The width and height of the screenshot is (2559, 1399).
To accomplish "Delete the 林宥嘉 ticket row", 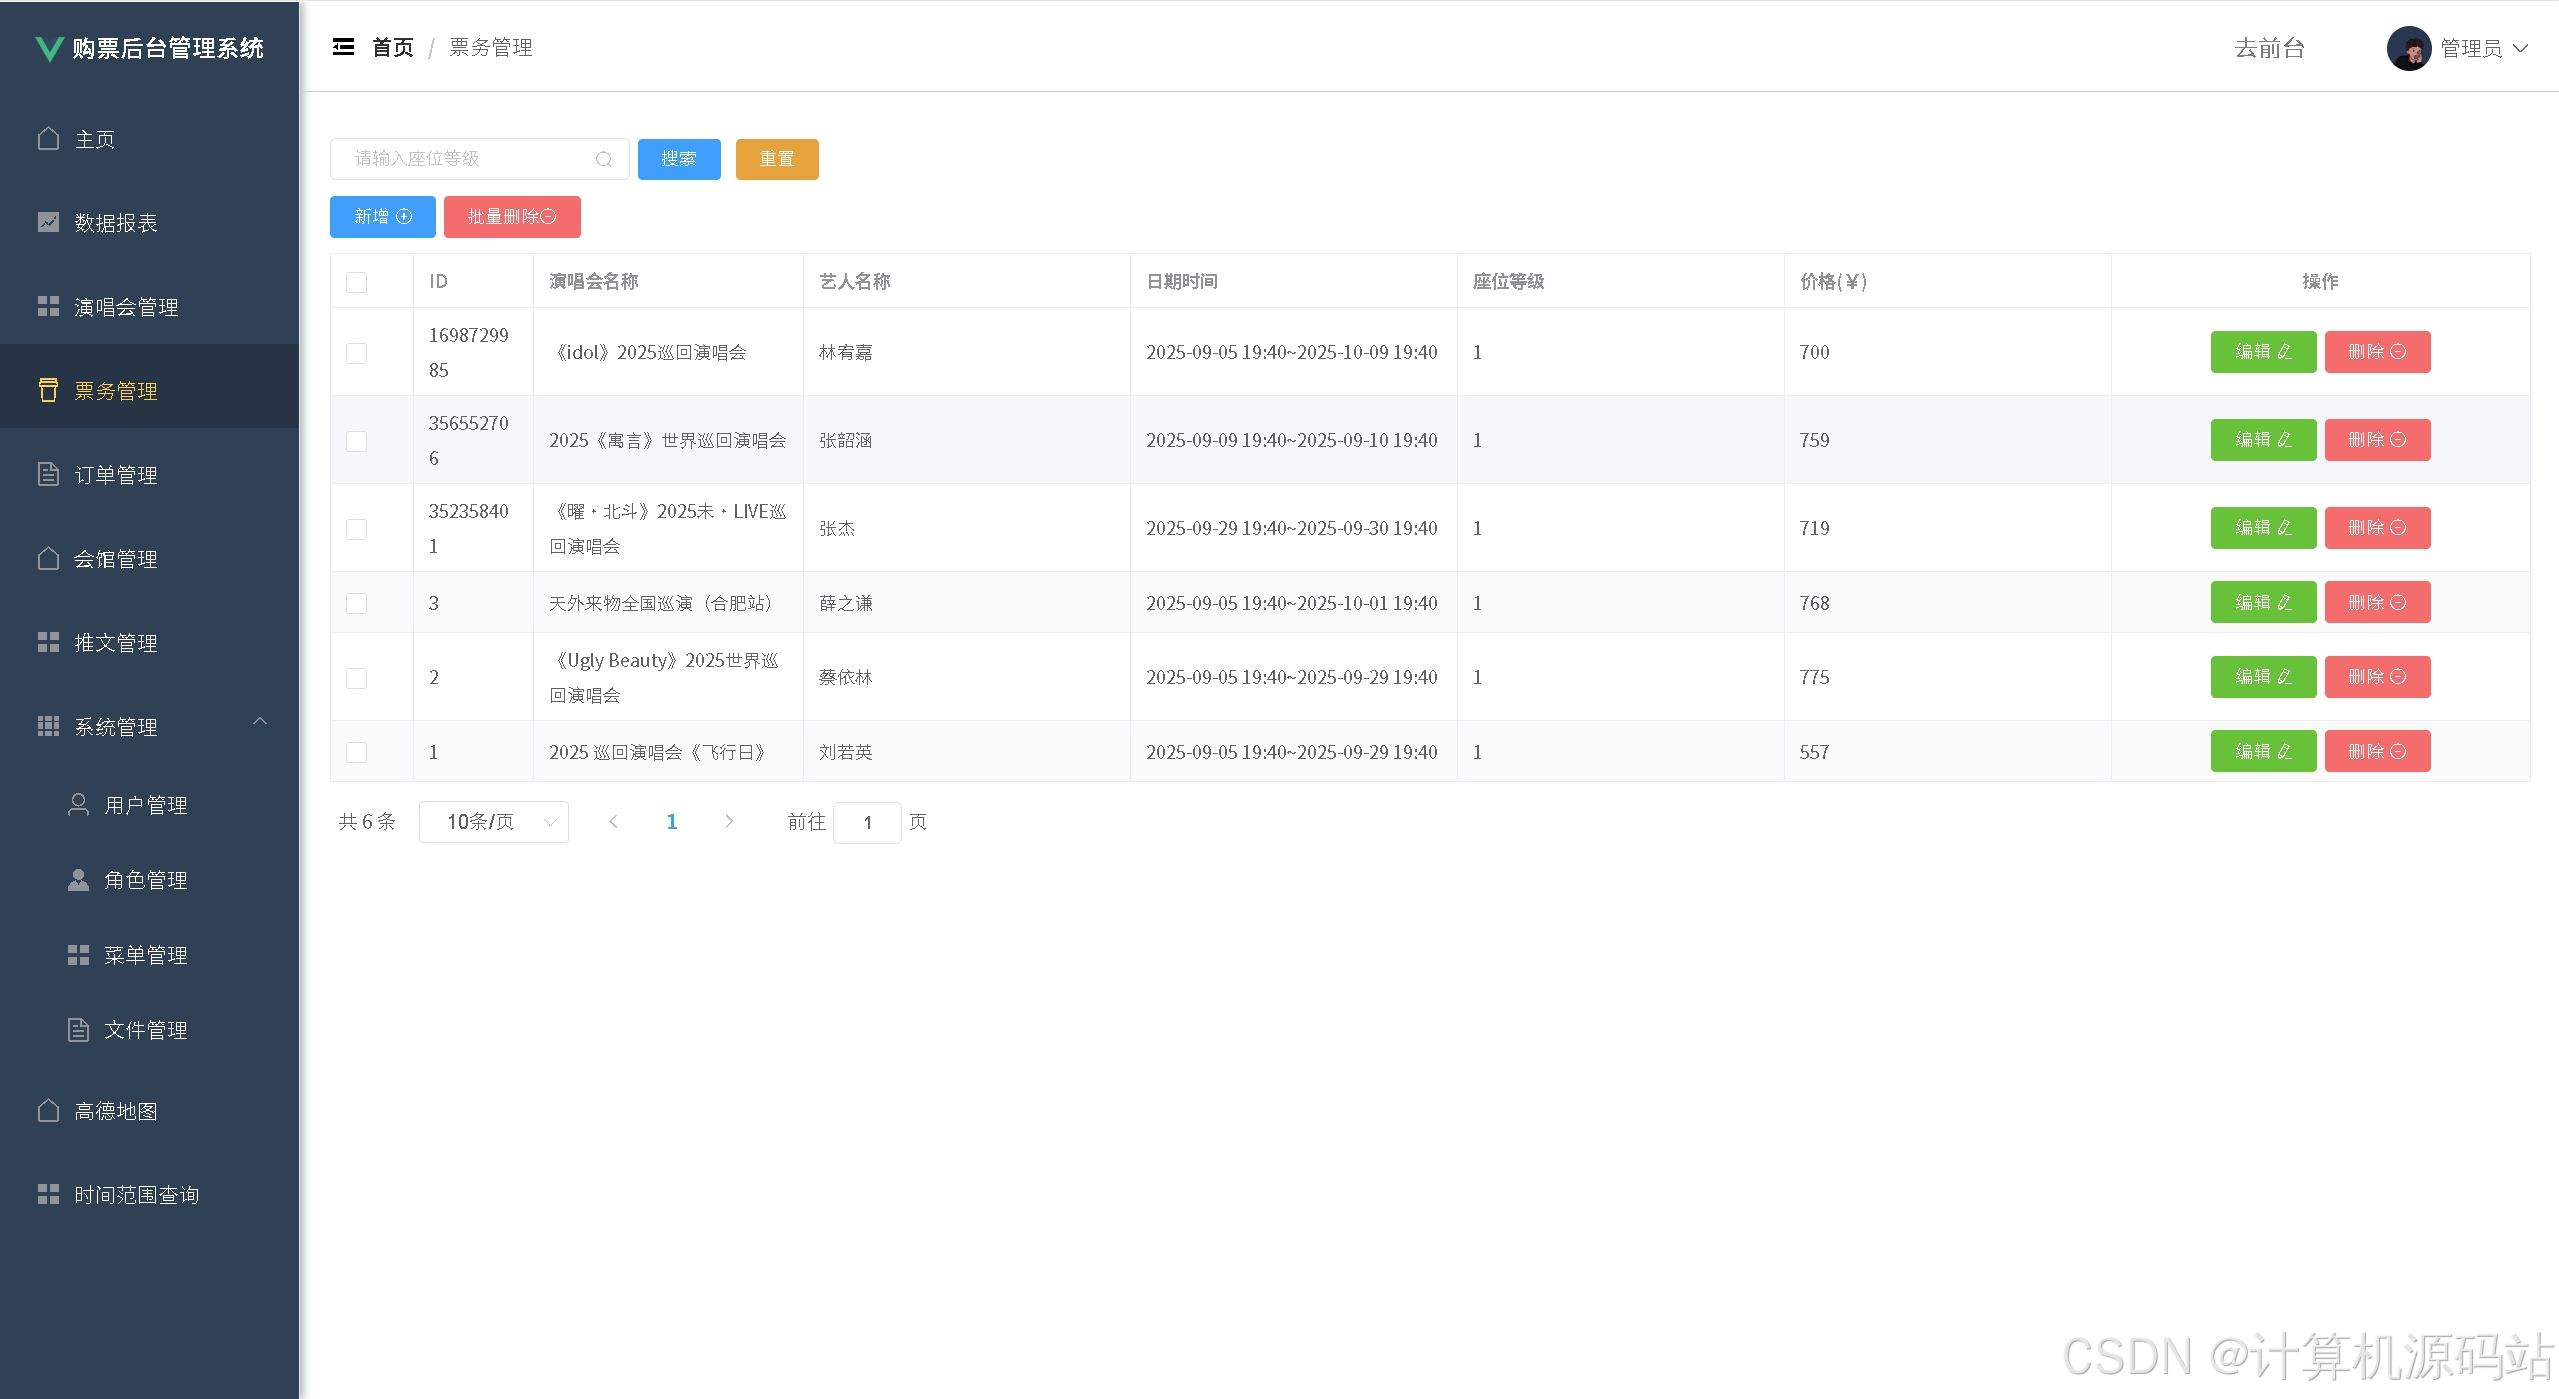I will point(2377,352).
